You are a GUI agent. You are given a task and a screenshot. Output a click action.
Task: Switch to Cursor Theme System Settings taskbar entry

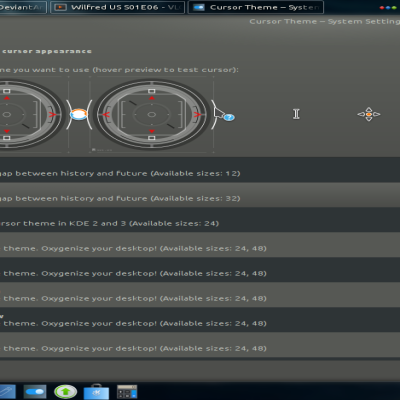(256, 7)
